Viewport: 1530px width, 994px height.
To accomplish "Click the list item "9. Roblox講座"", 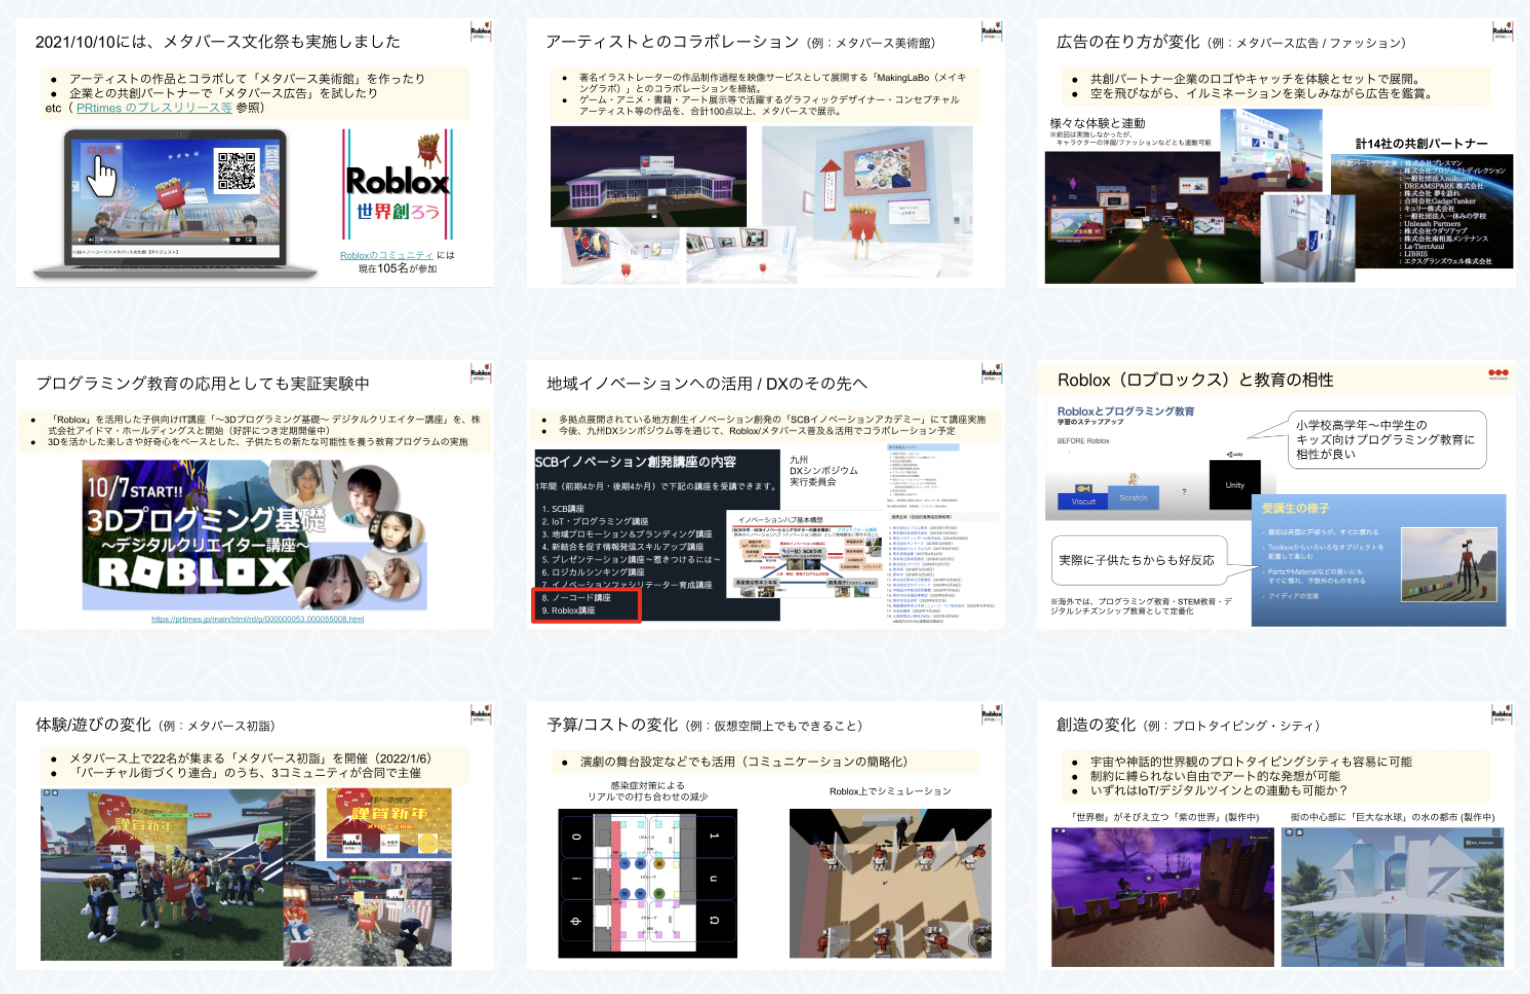I will (x=568, y=610).
